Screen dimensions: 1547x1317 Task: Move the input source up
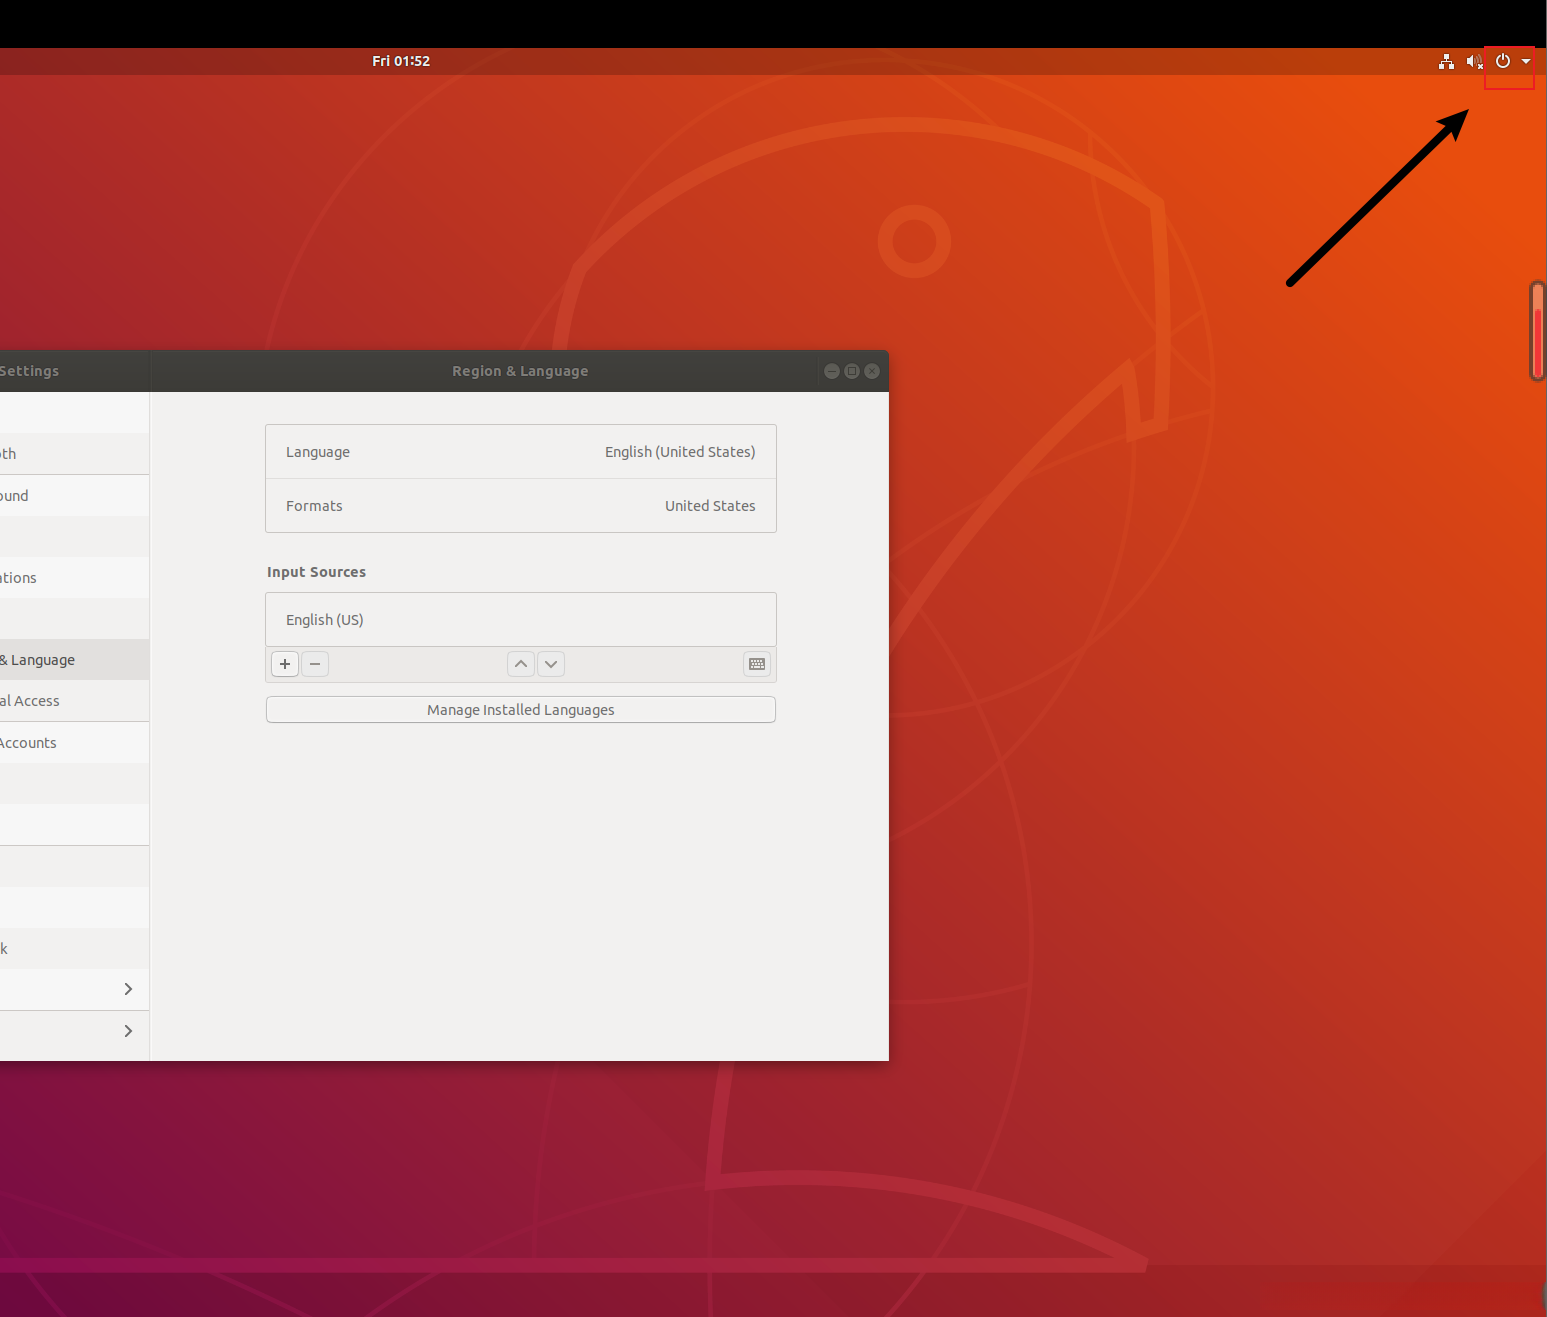(x=521, y=664)
